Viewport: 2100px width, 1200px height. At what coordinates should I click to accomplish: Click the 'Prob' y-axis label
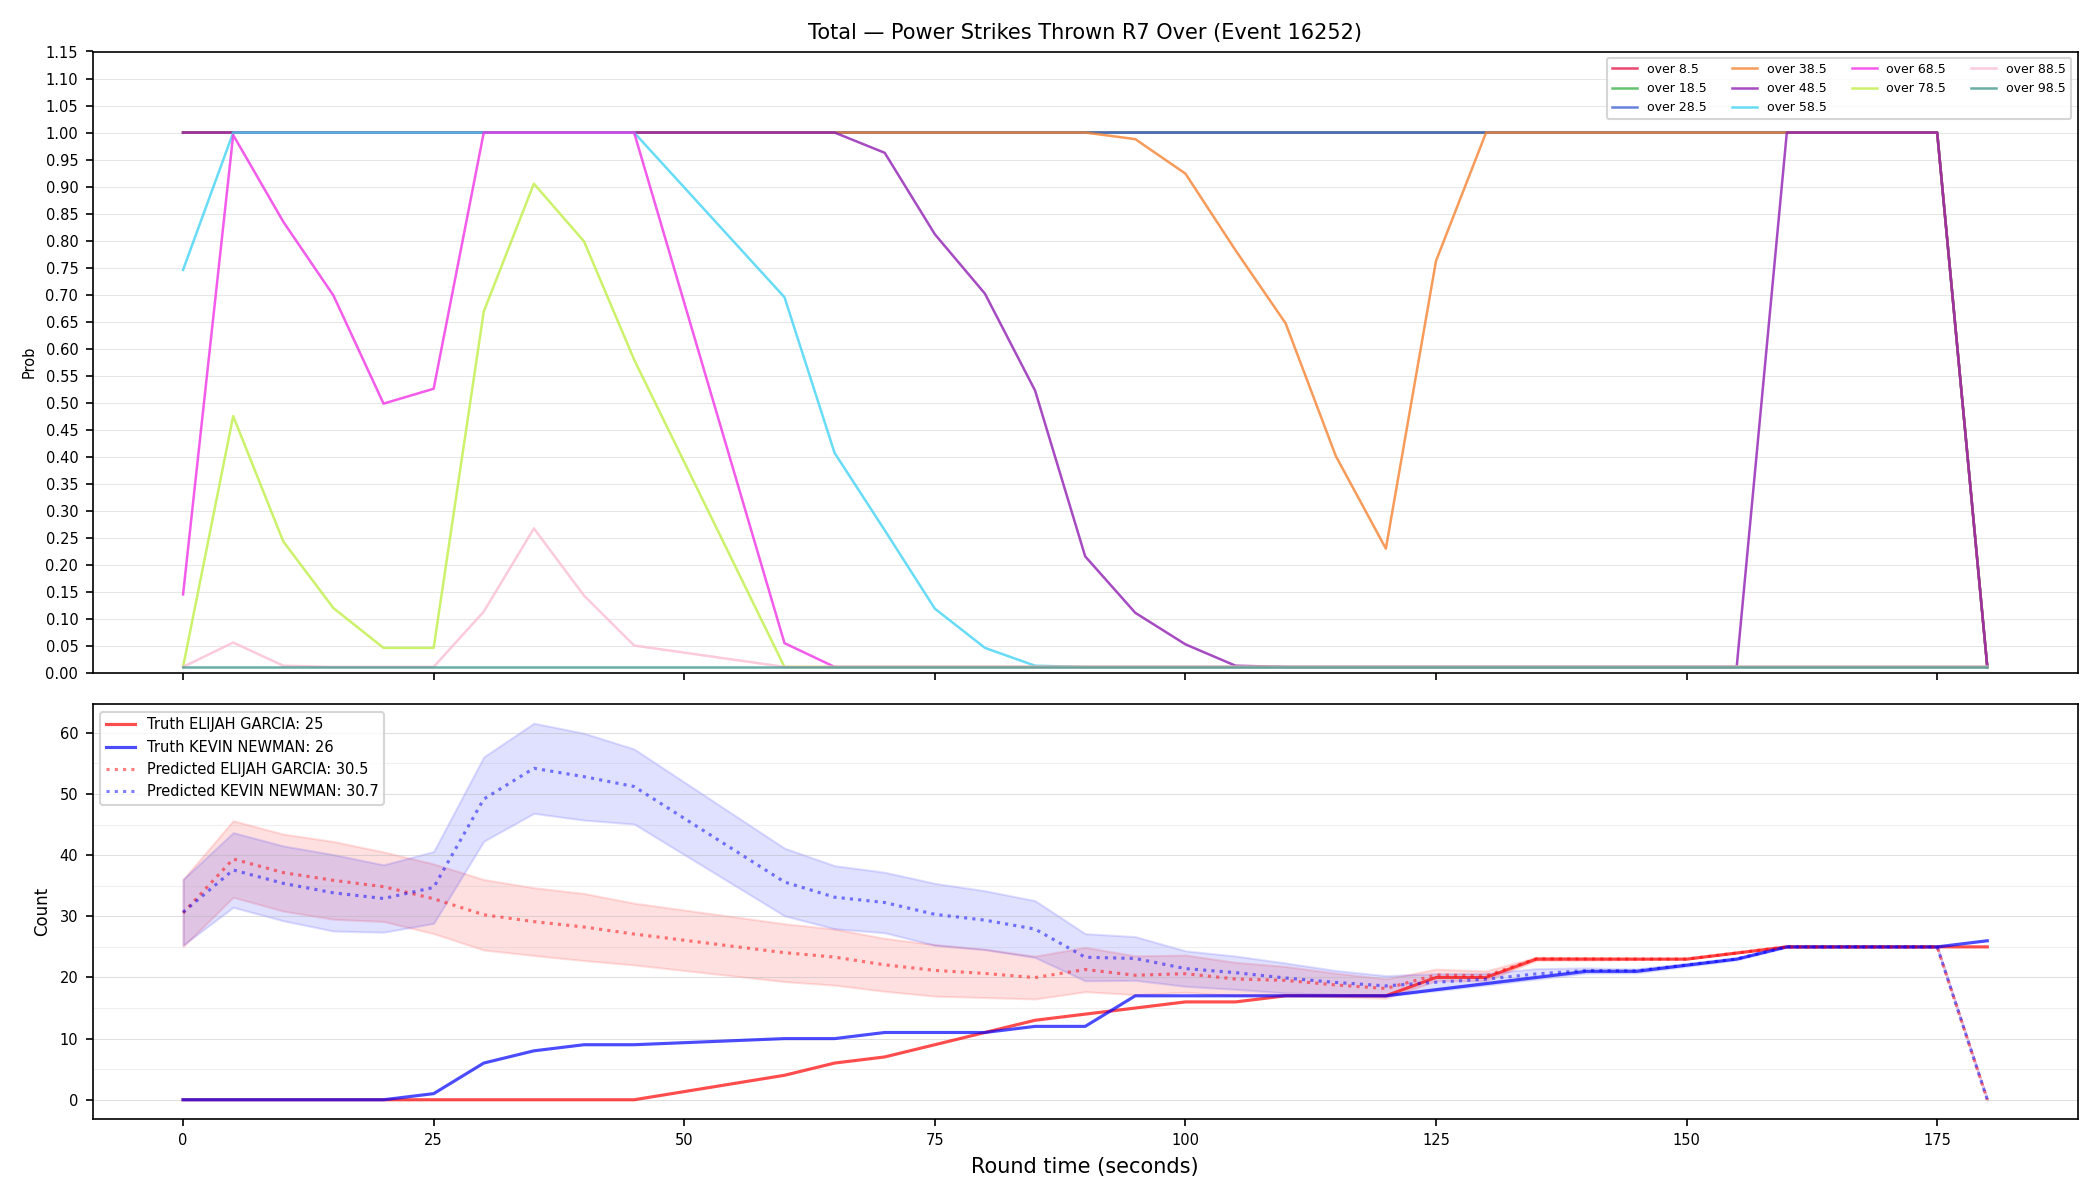pos(29,363)
